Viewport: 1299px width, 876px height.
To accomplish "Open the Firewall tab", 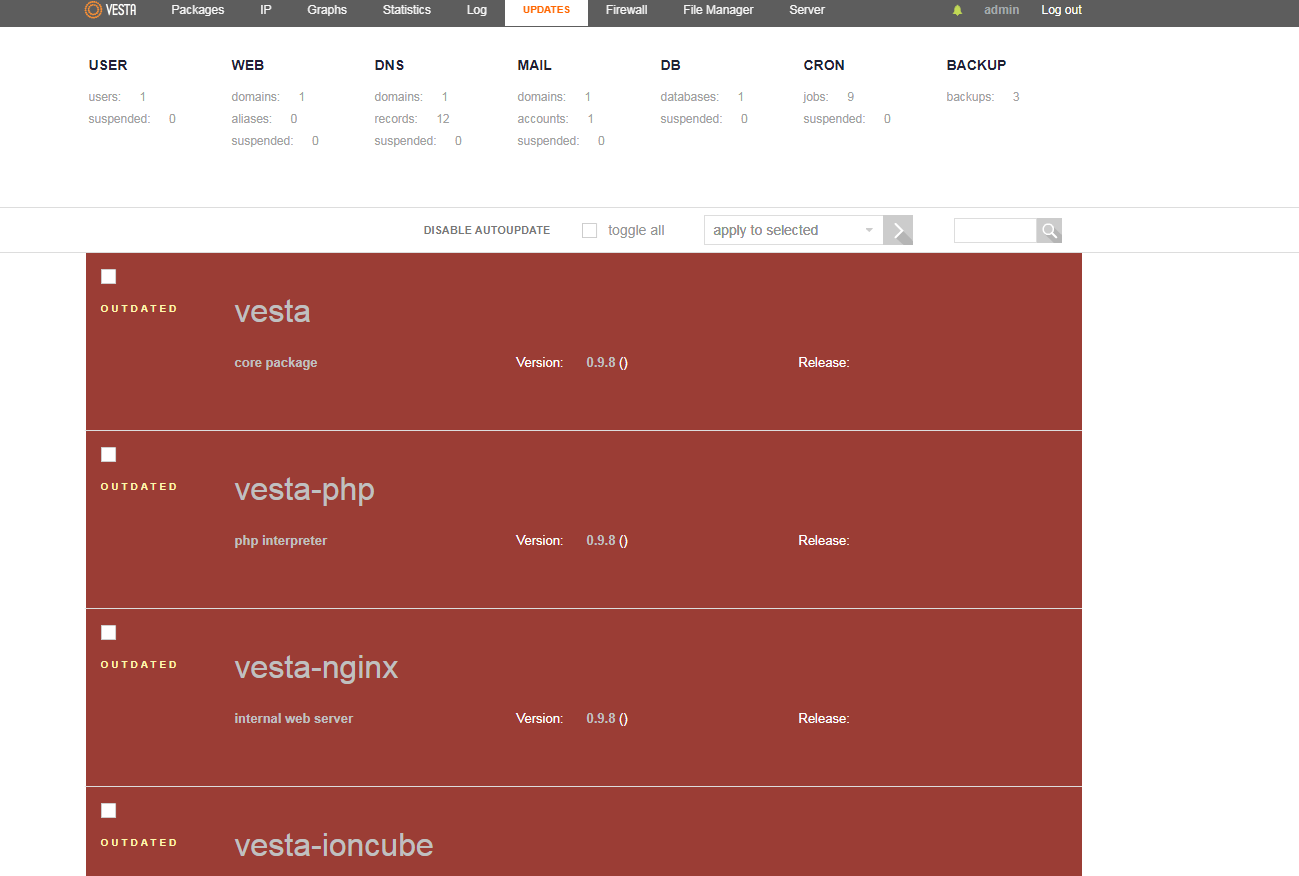I will (626, 10).
